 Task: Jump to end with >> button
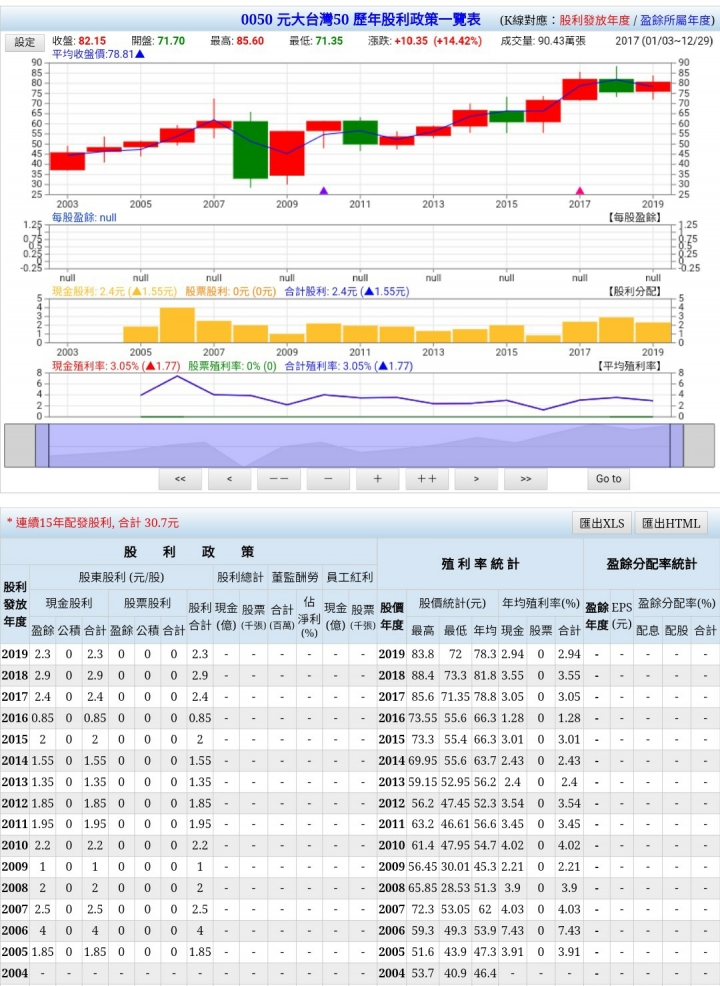point(525,479)
